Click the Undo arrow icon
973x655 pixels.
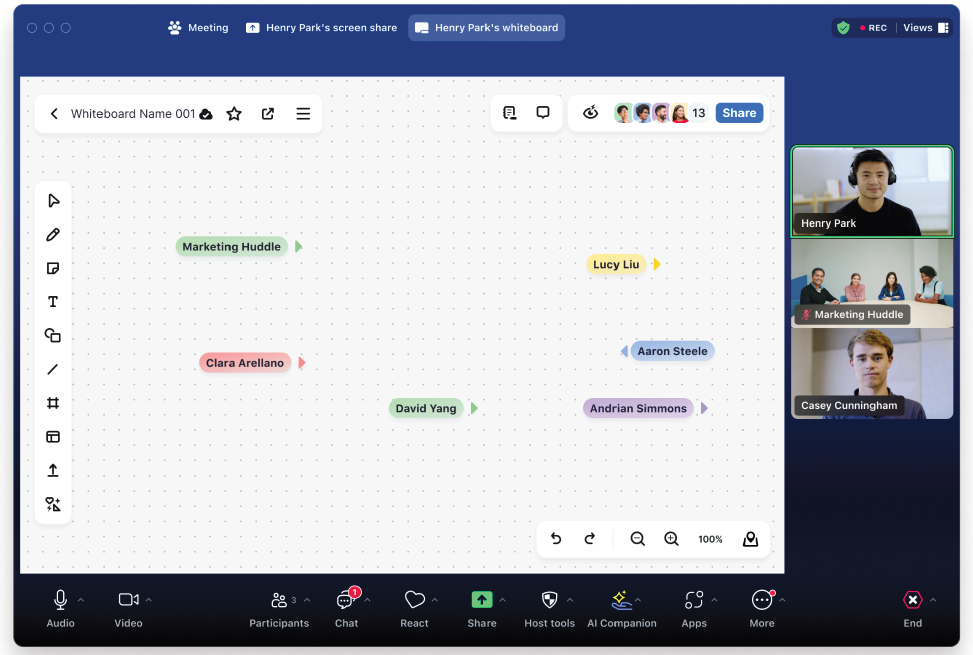[x=556, y=539]
